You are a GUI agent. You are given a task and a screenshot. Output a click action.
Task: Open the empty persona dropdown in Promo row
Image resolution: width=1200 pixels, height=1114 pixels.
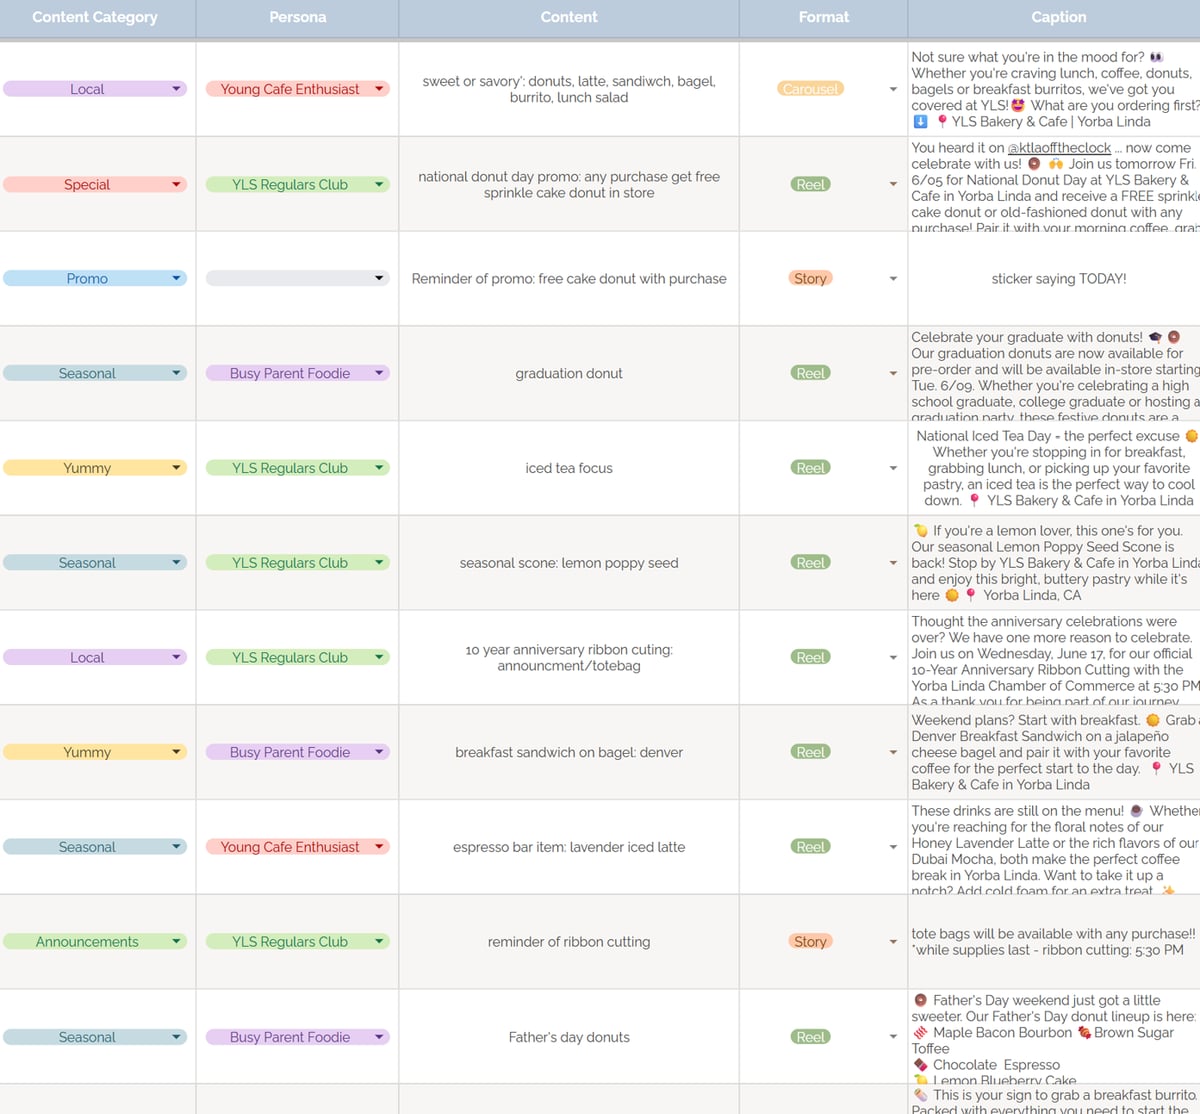[x=297, y=278]
